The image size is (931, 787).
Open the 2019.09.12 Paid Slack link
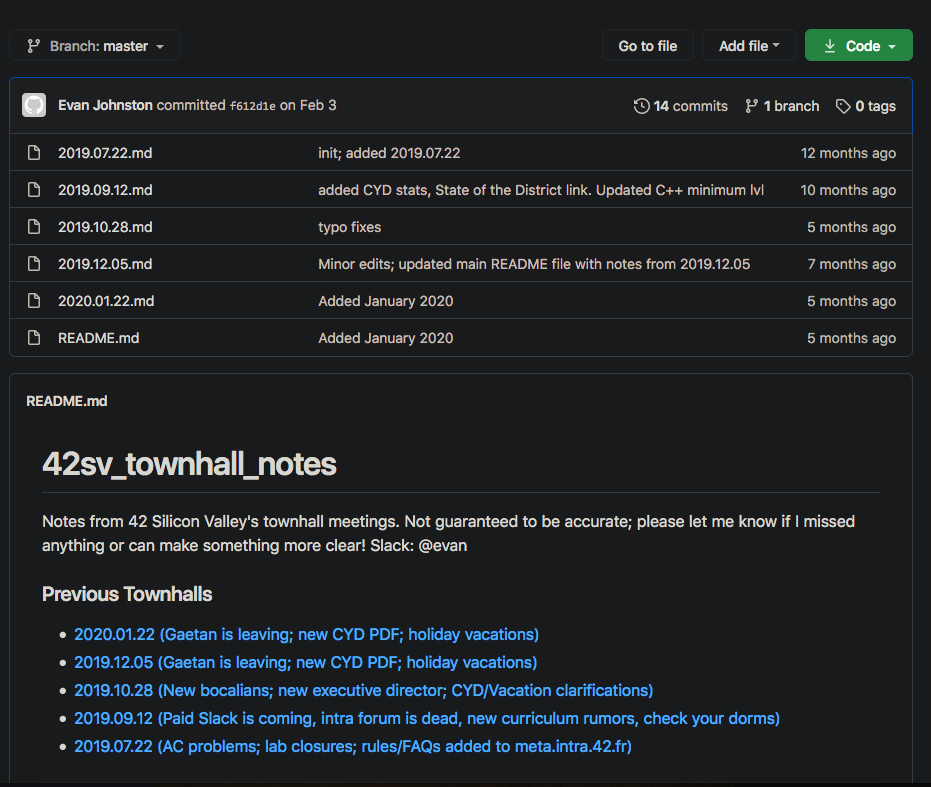427,718
